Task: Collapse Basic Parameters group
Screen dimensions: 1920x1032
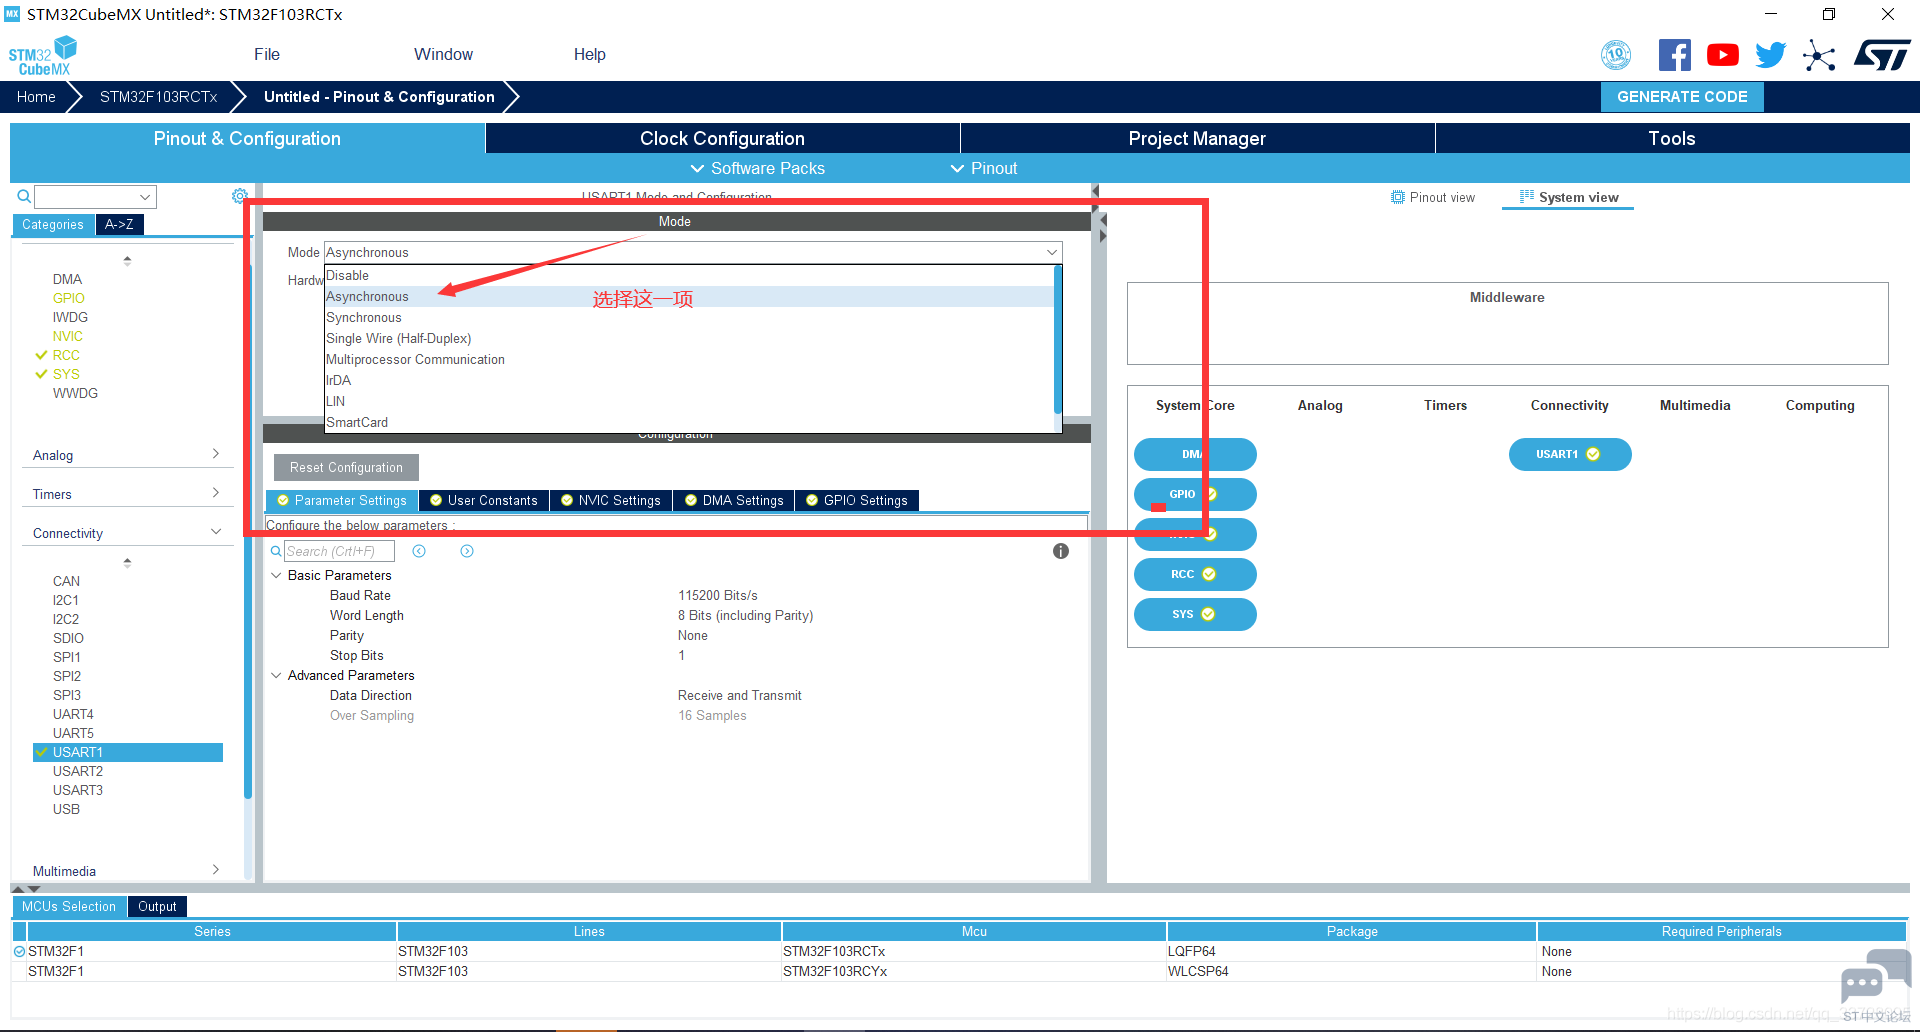Action: [x=276, y=575]
